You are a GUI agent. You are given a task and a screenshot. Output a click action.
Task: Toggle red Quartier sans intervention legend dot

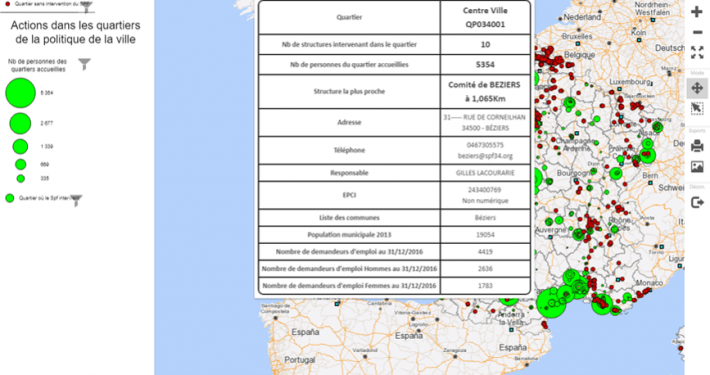[x=8, y=4]
